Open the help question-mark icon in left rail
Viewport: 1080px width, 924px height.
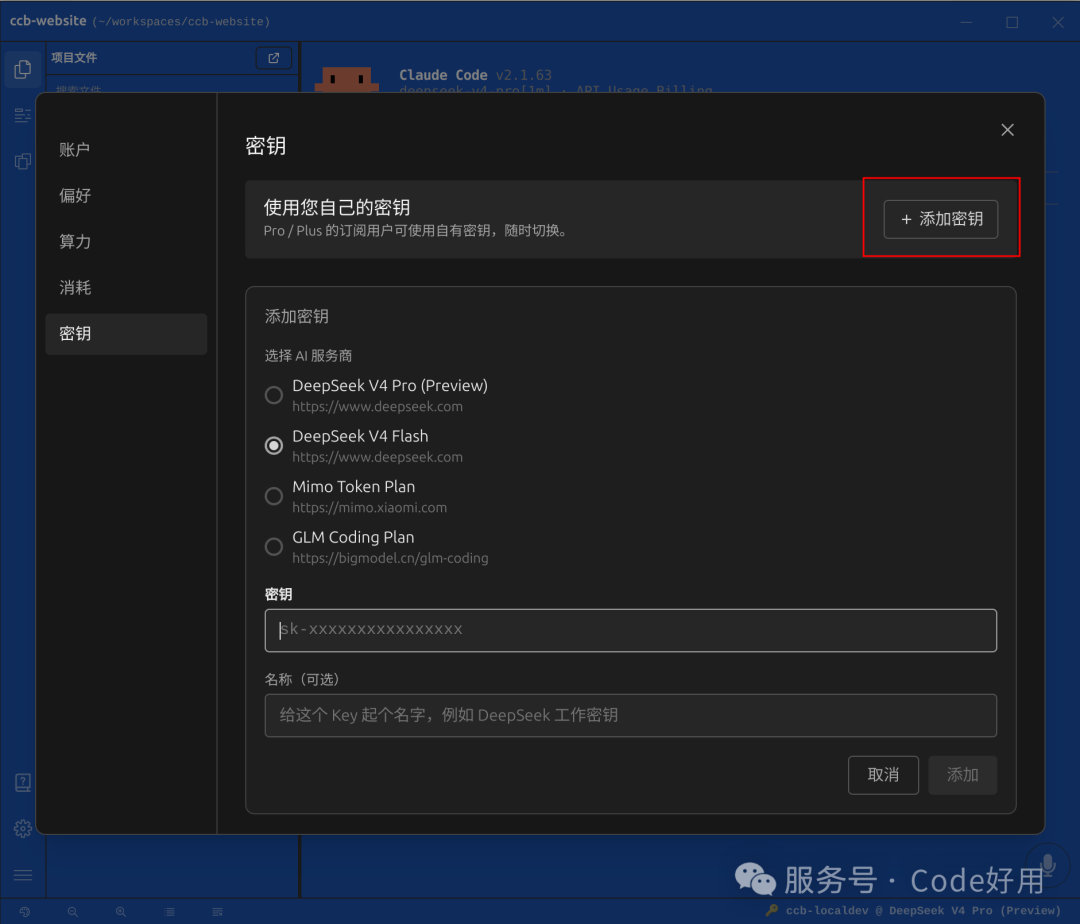23,782
